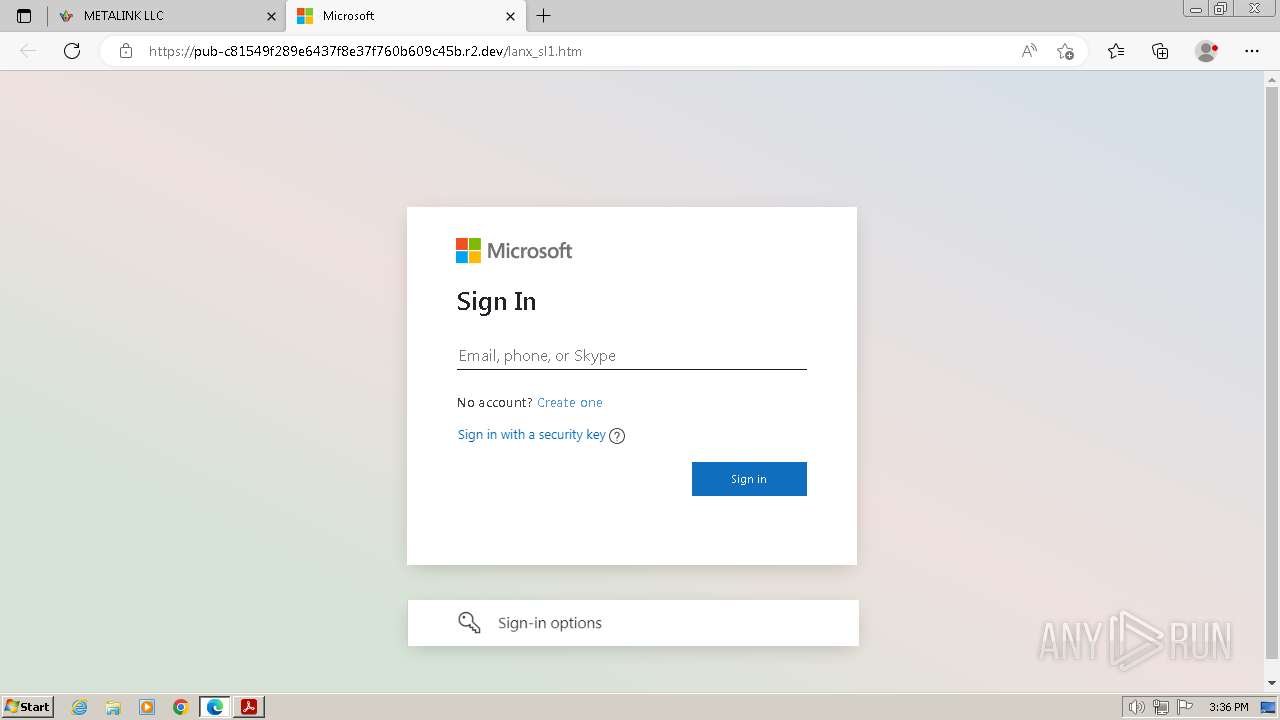This screenshot has width=1280, height=720.
Task: Open Sign-in options
Action: [633, 623]
